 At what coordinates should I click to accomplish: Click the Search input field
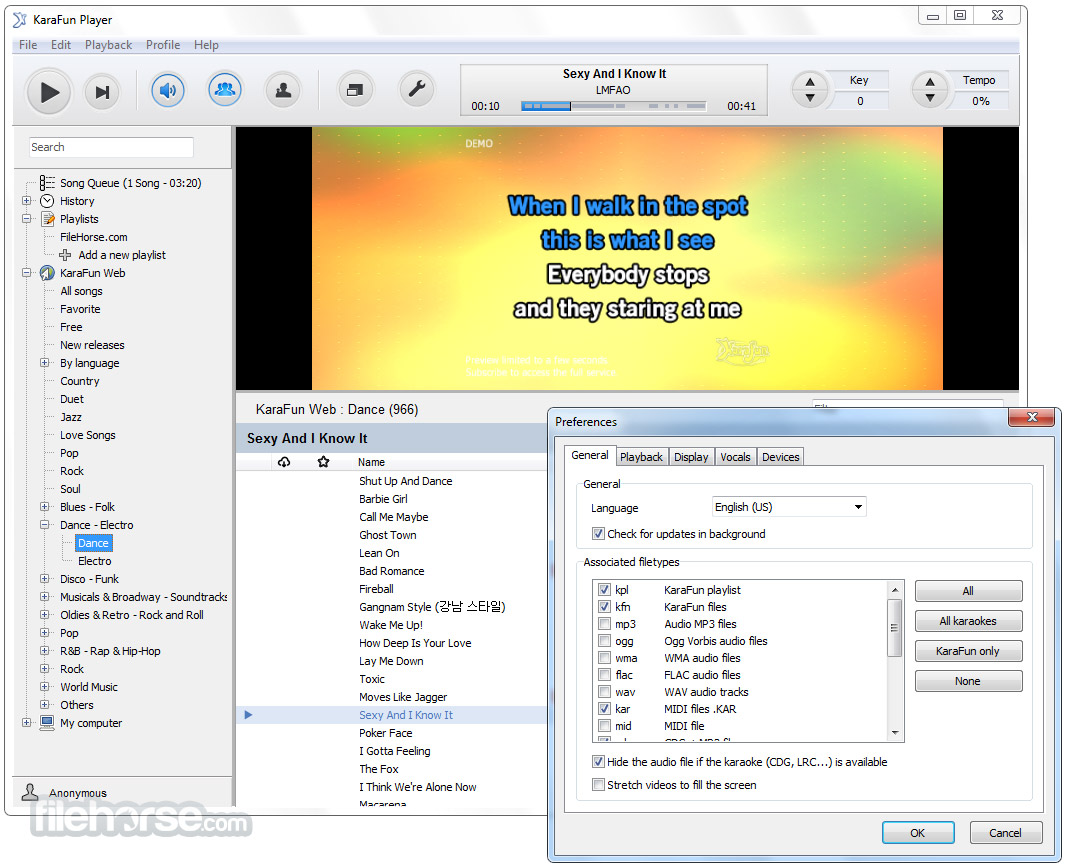pyautogui.click(x=111, y=147)
